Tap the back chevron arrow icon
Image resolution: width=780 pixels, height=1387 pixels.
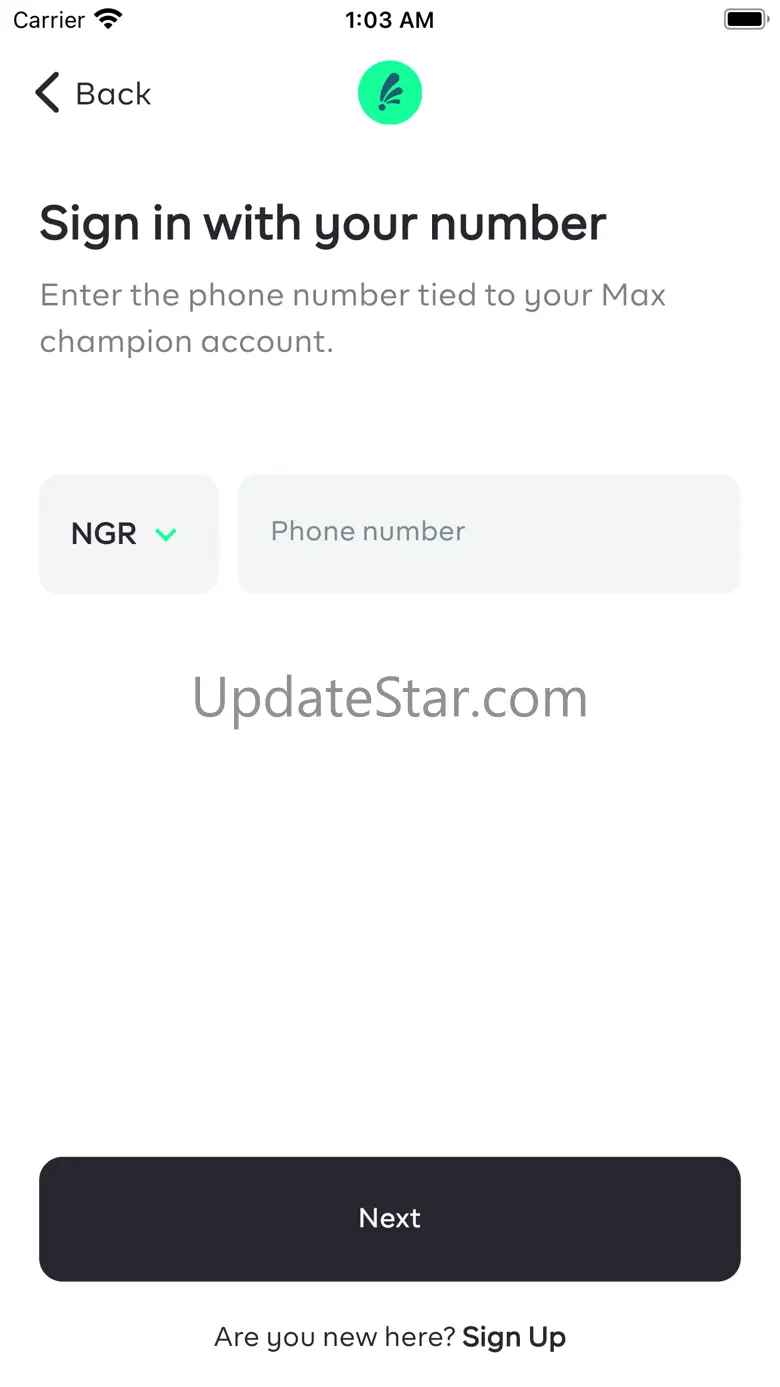pos(47,93)
